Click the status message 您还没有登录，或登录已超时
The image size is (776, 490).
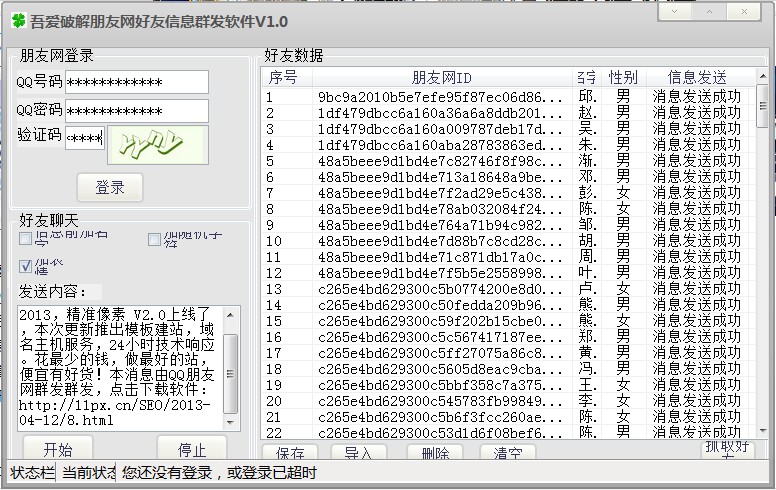tap(219, 473)
